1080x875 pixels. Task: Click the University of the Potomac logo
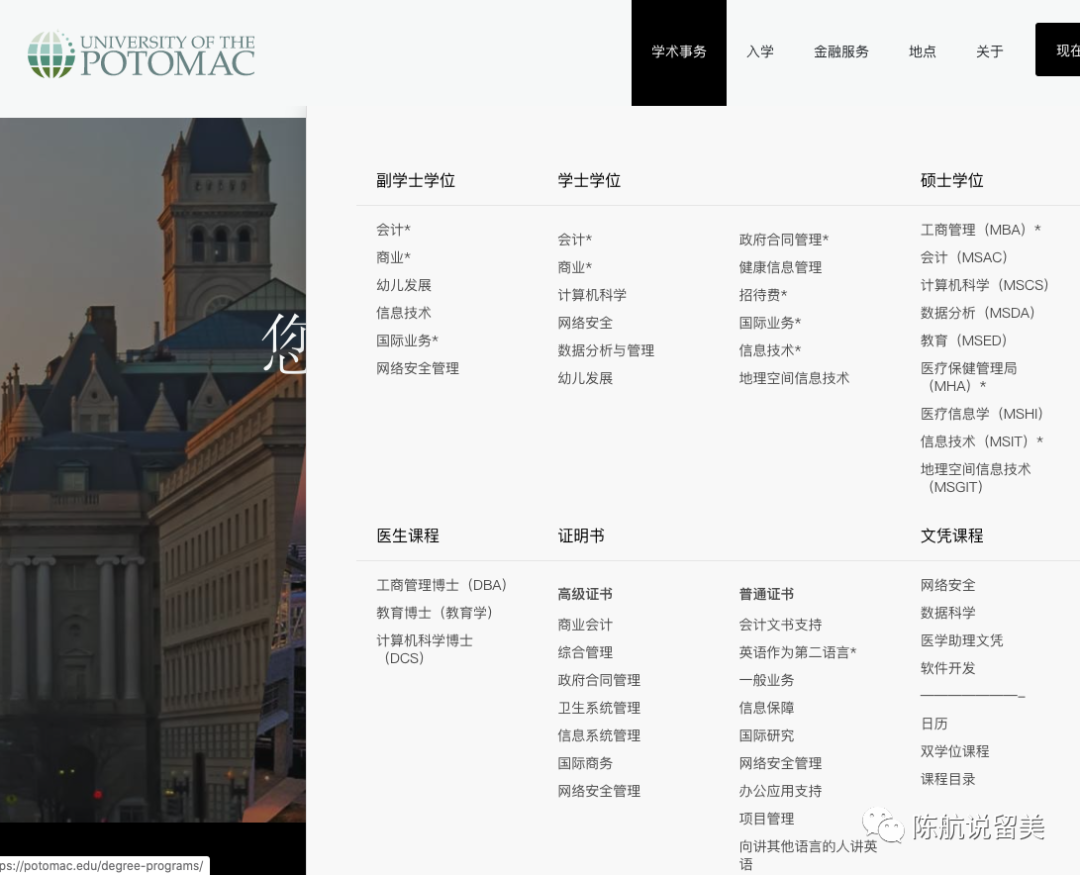141,54
